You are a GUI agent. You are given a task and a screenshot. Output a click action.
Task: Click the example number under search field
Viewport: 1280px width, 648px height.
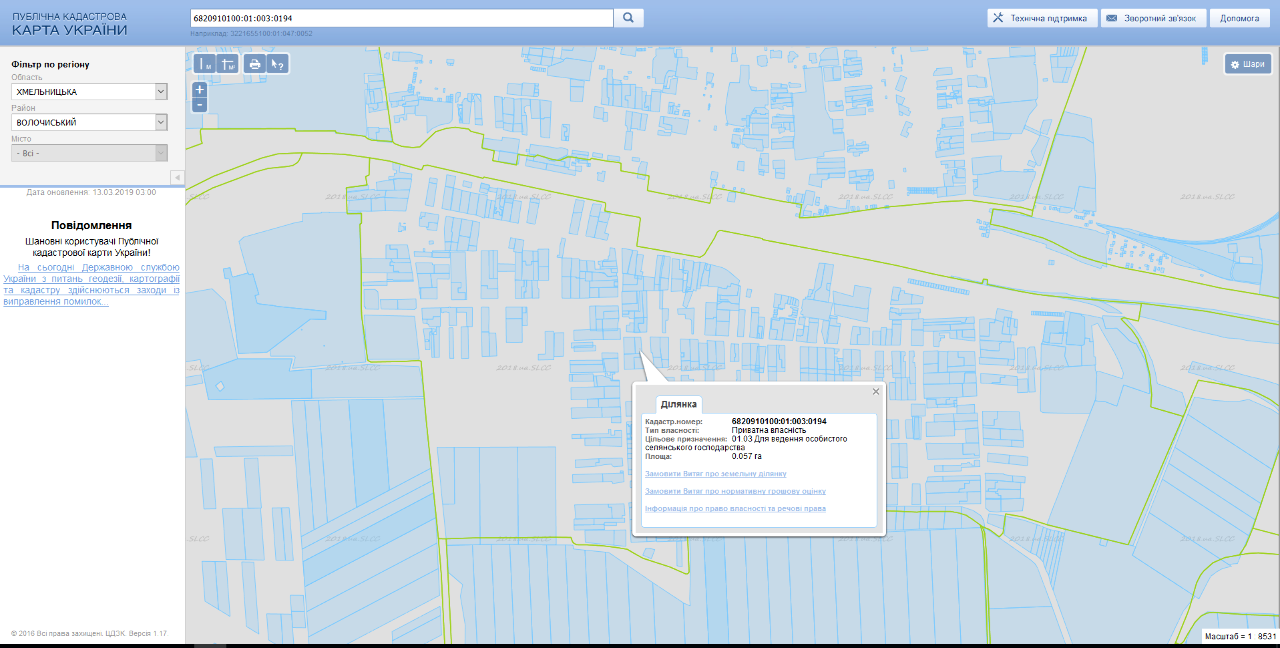tap(251, 34)
